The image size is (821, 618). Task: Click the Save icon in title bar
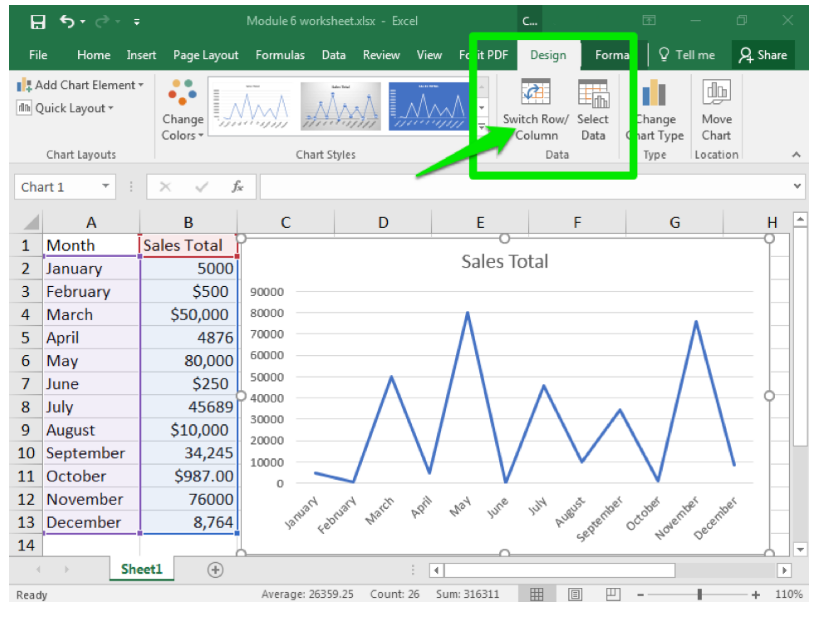click(x=37, y=21)
